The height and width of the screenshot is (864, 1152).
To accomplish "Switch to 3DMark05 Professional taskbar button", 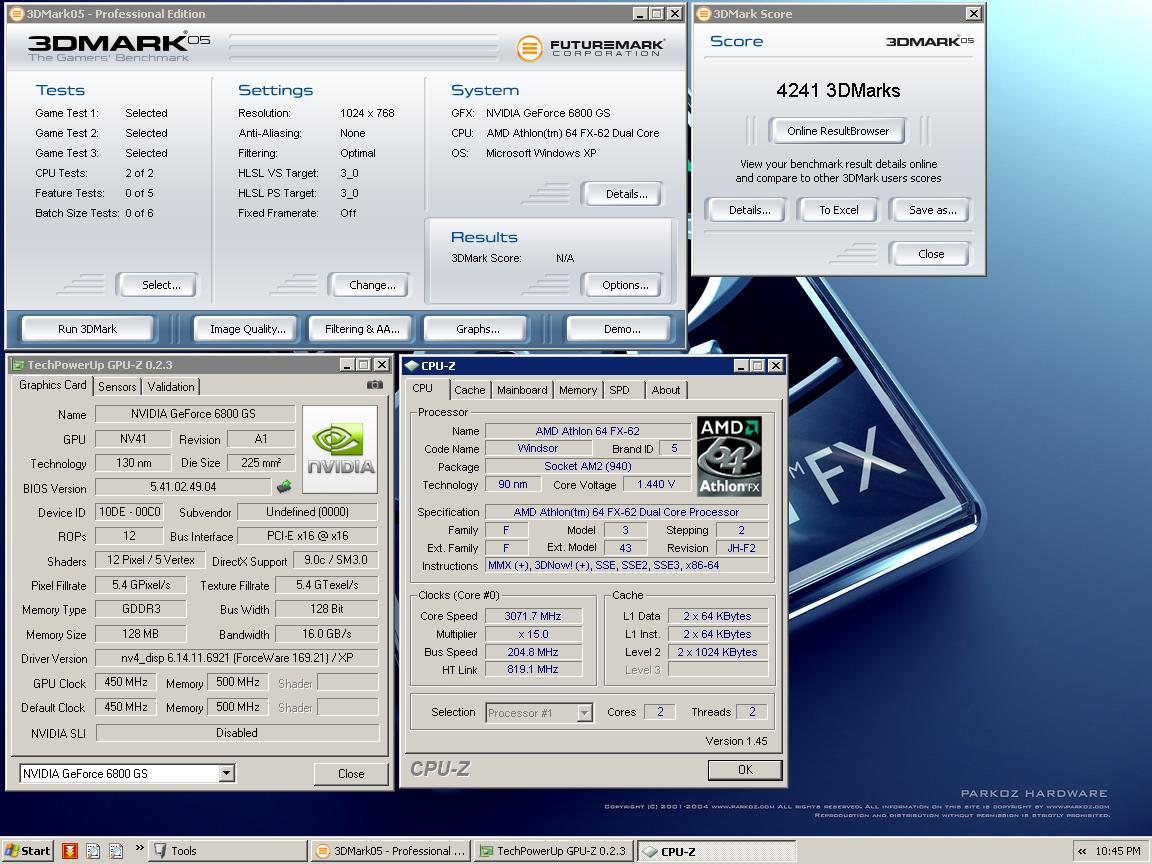I will (x=391, y=851).
